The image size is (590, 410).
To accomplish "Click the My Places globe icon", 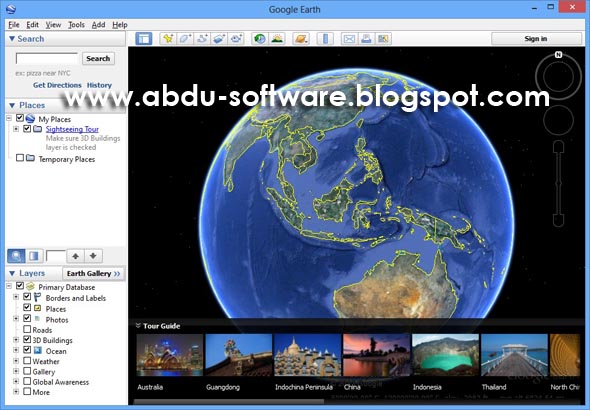I will 30,118.
